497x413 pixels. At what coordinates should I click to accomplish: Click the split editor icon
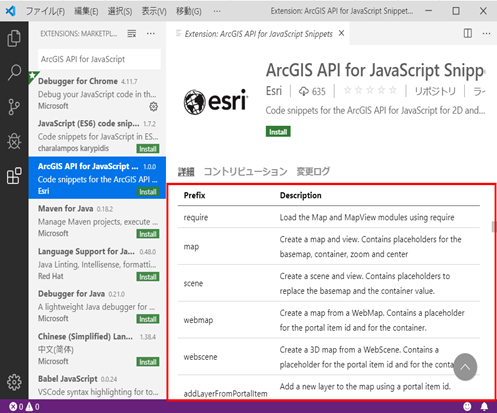coord(468,33)
